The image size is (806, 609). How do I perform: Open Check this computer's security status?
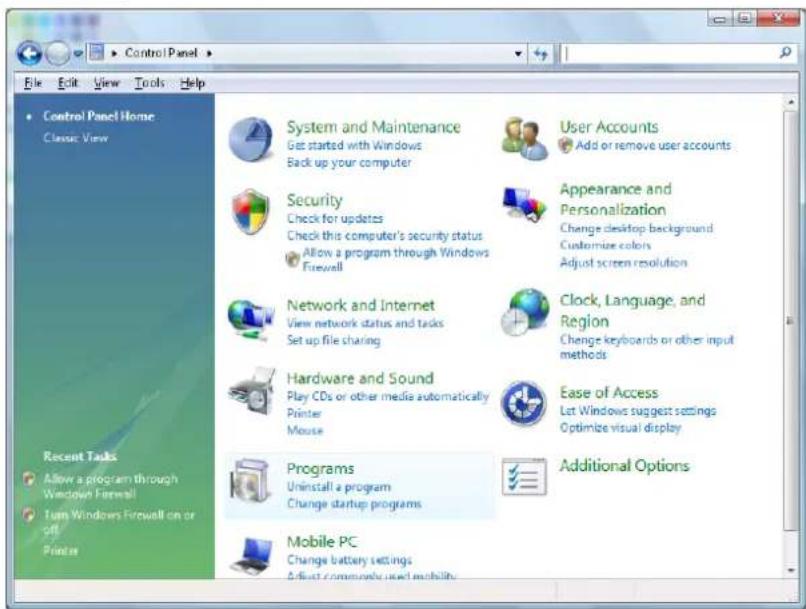click(x=384, y=236)
